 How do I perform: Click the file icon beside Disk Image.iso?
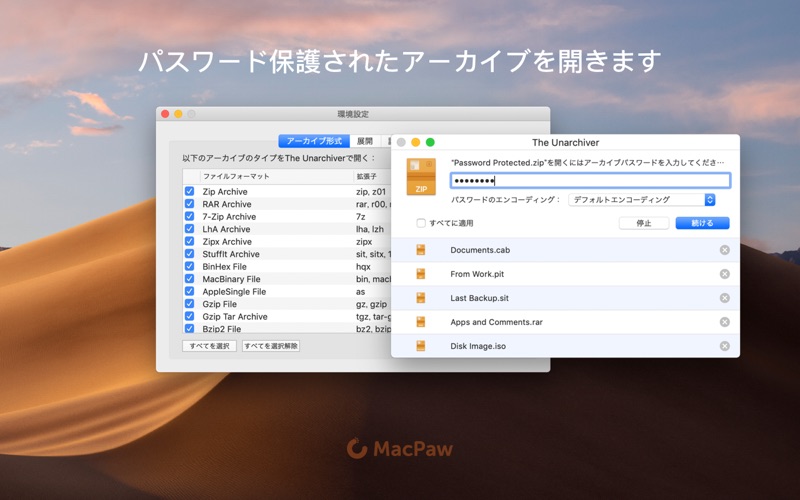(420, 346)
